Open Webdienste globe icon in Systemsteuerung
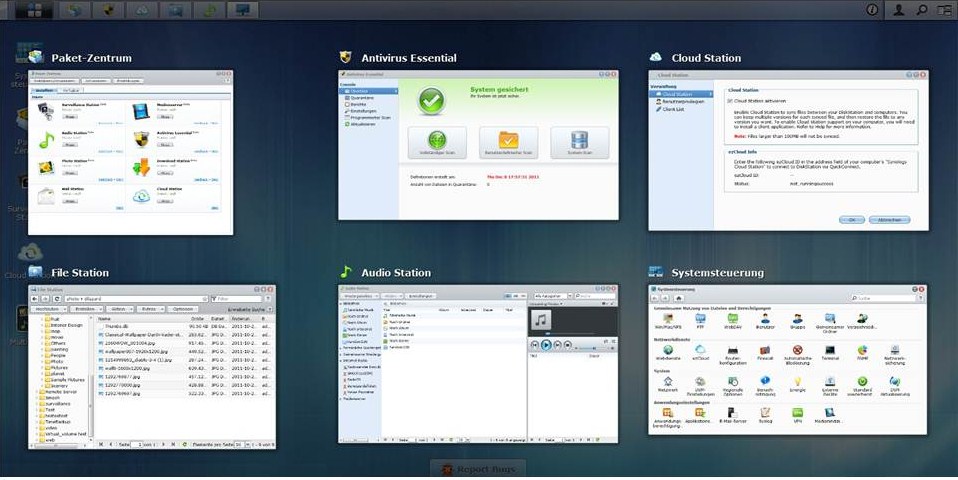This screenshot has width=958, height=480. tap(668, 354)
